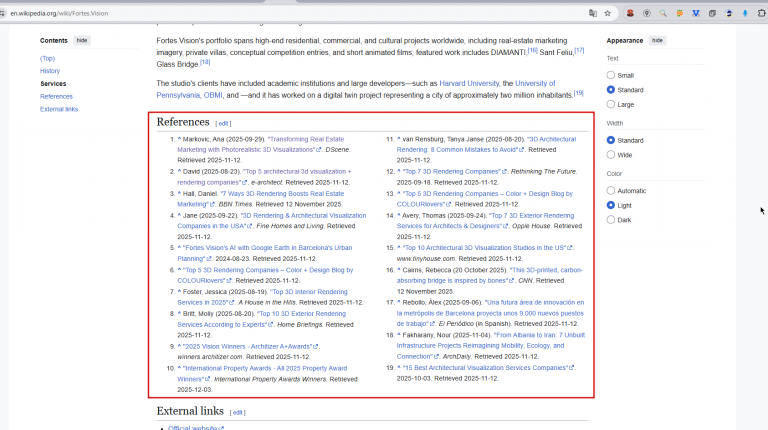Select Small text size

(611, 75)
